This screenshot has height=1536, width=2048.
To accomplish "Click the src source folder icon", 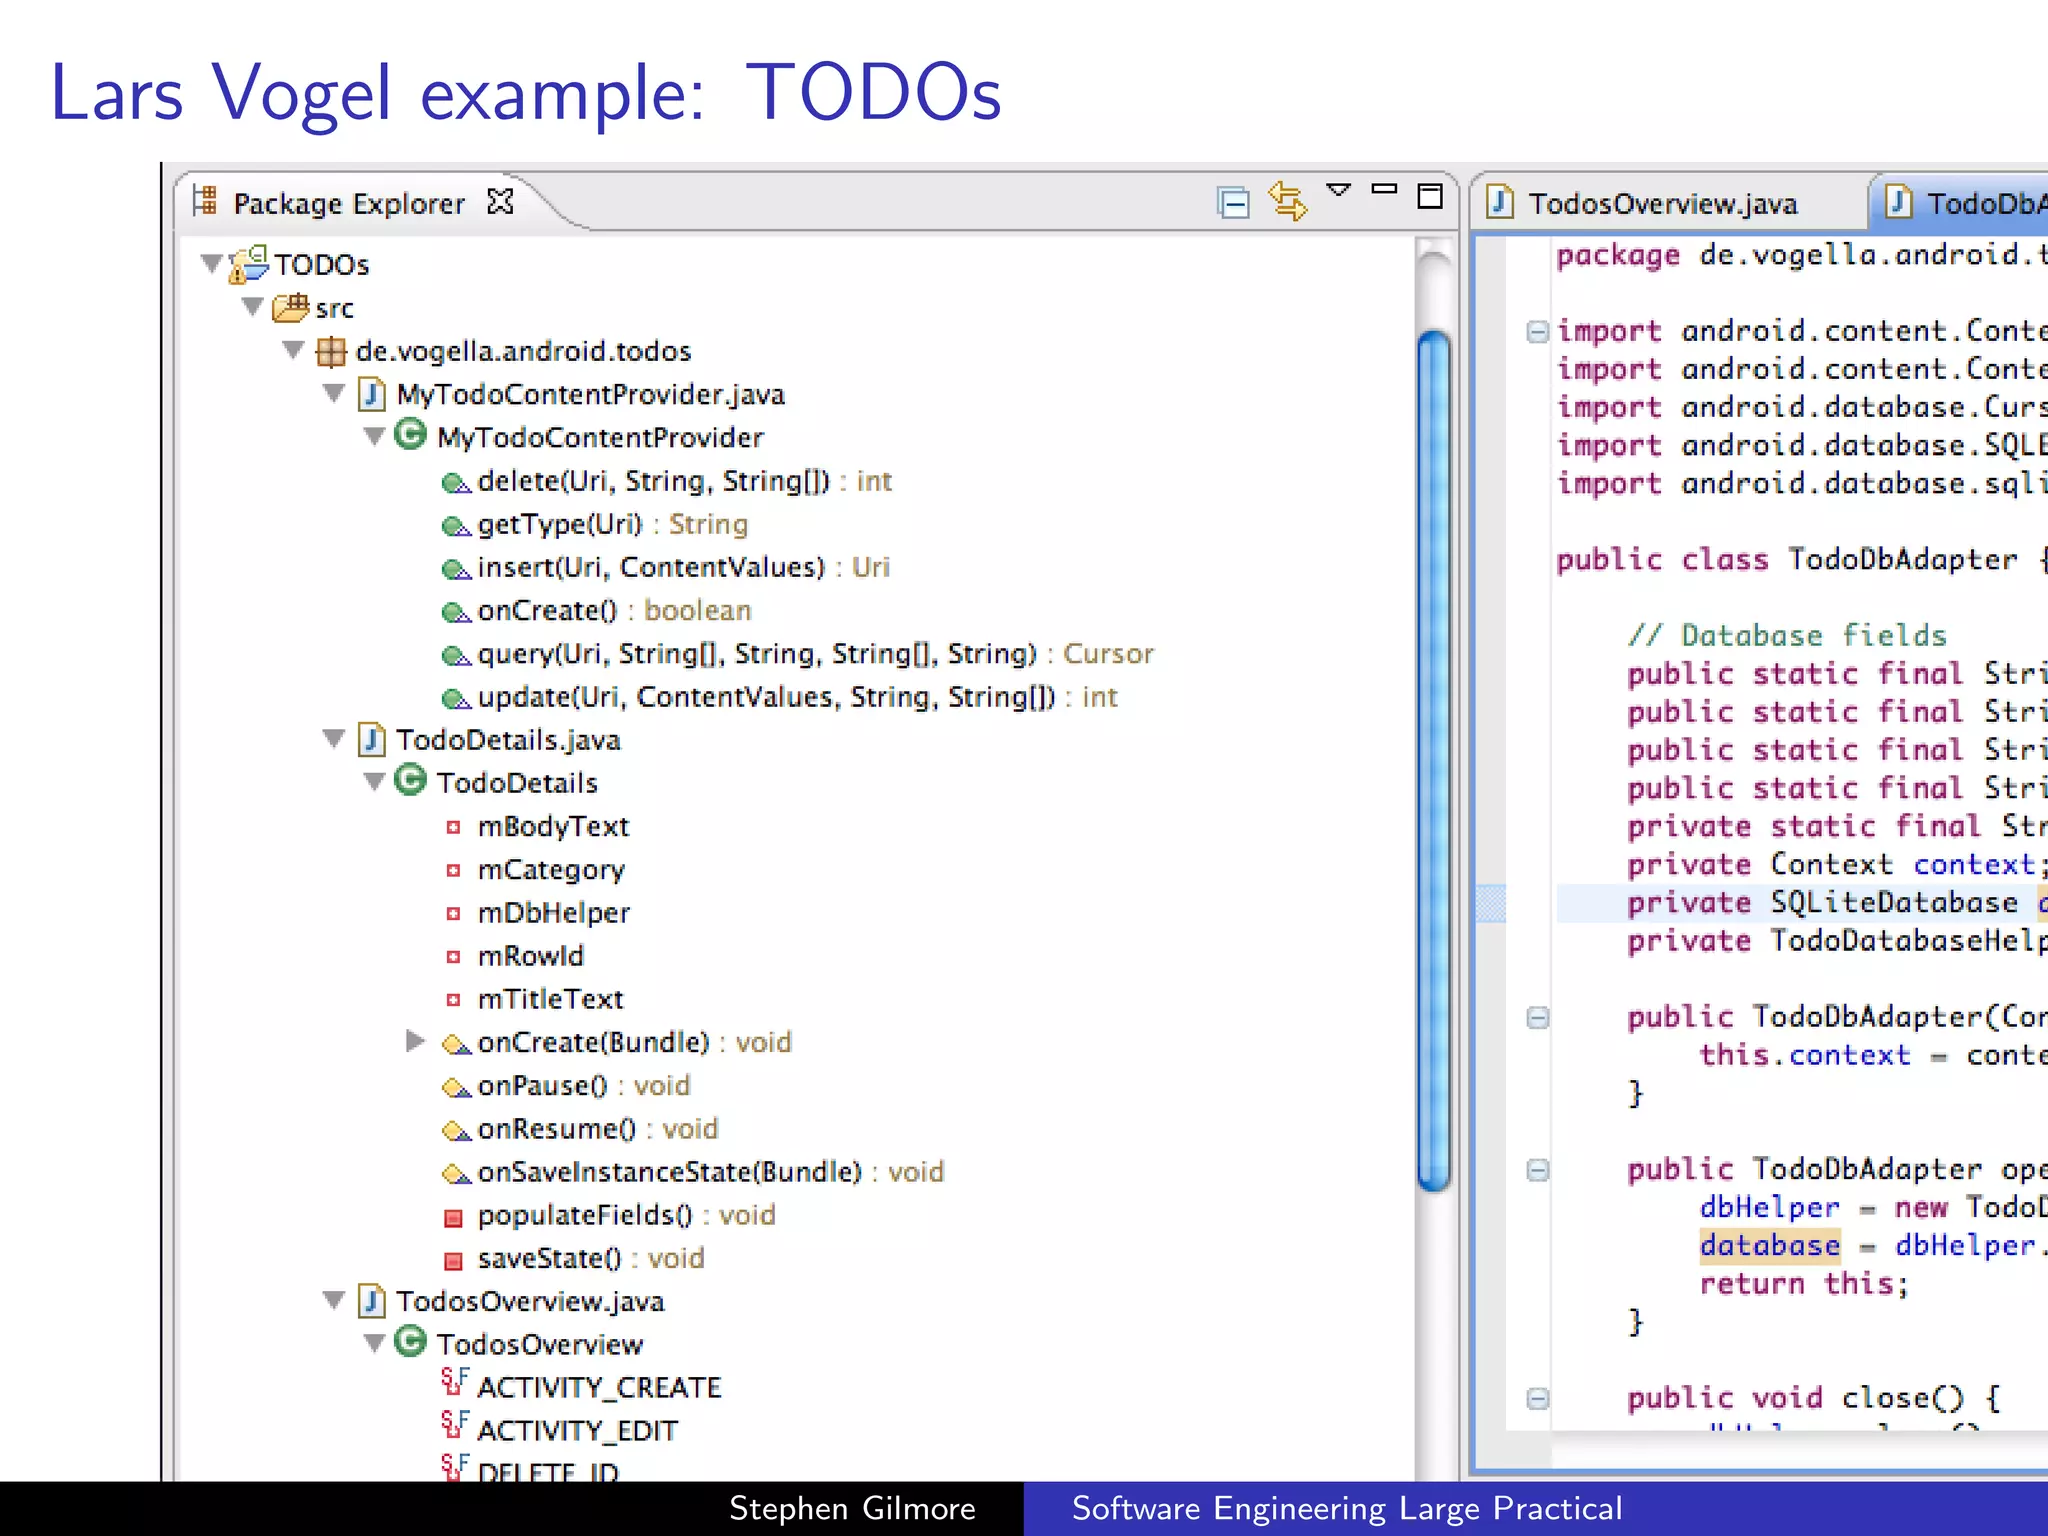I will pyautogui.click(x=291, y=307).
